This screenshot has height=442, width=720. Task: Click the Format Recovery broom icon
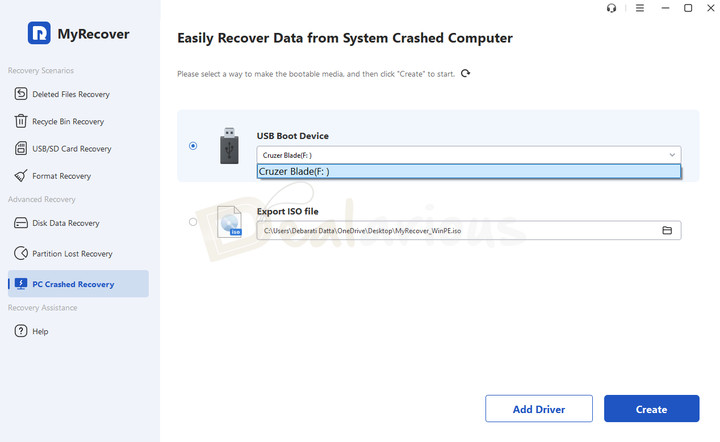[x=21, y=176]
